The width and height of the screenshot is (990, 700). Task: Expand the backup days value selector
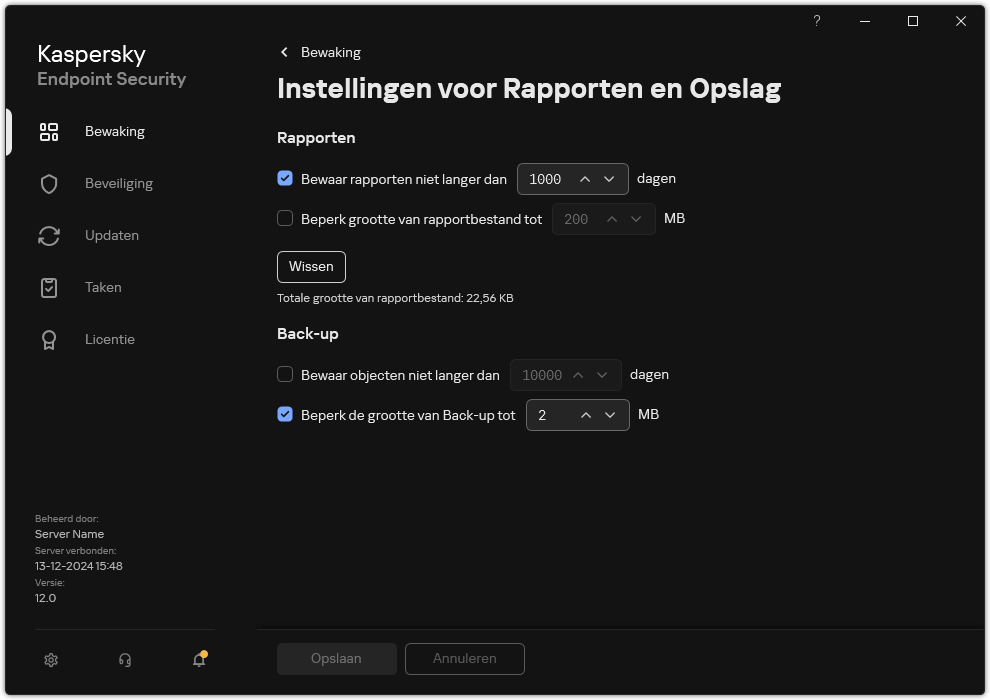pyautogui.click(x=603, y=375)
